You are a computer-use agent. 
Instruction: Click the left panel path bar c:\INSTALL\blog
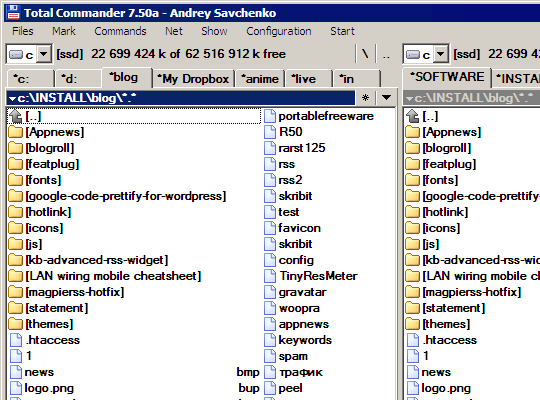[x=180, y=98]
